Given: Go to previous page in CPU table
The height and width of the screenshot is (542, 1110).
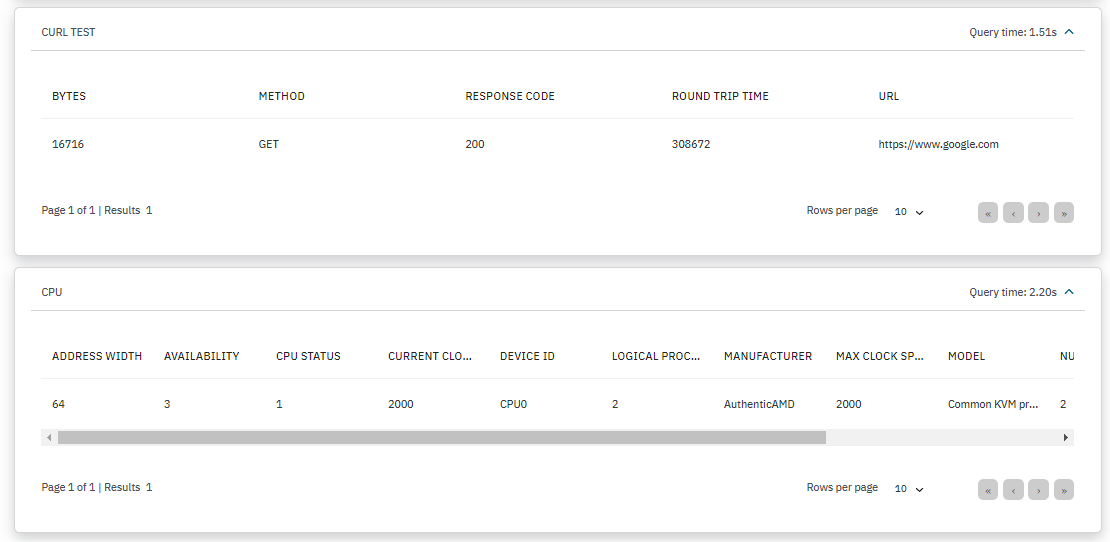Looking at the screenshot, I should [1013, 490].
